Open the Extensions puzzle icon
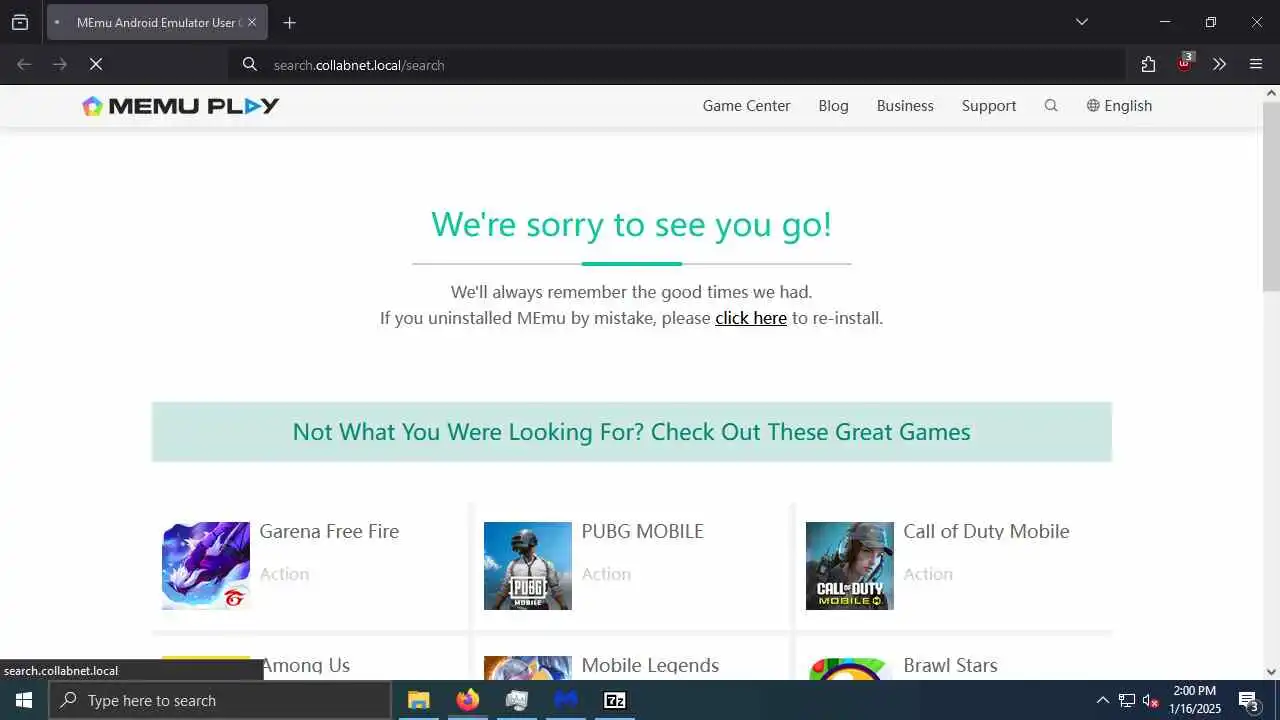Screen dimensions: 1280x720 pyautogui.click(x=1148, y=64)
